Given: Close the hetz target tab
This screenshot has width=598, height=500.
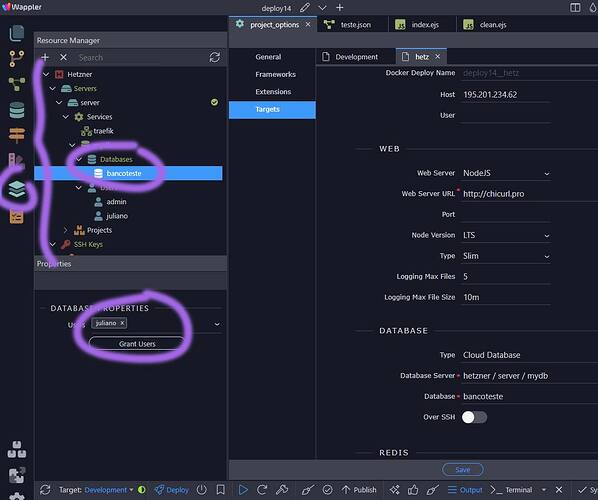Looking at the screenshot, I should click(x=437, y=56).
